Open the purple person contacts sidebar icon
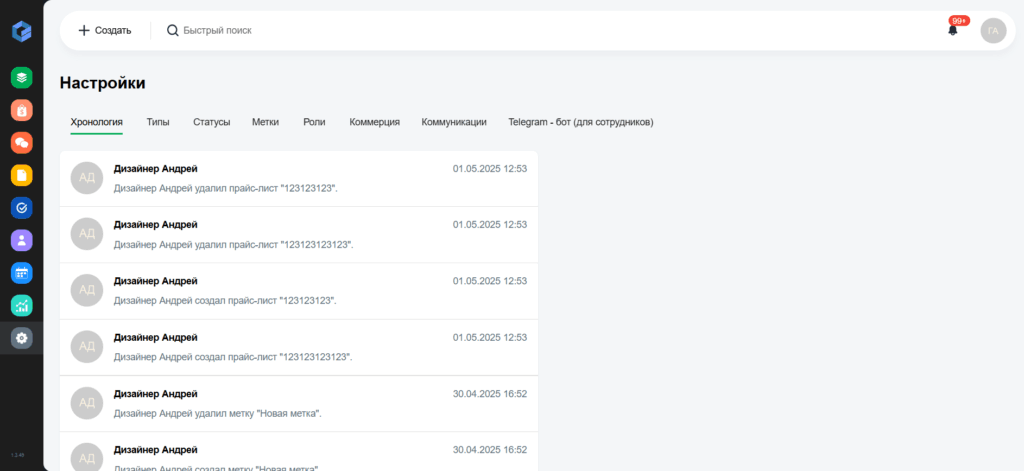 point(22,240)
